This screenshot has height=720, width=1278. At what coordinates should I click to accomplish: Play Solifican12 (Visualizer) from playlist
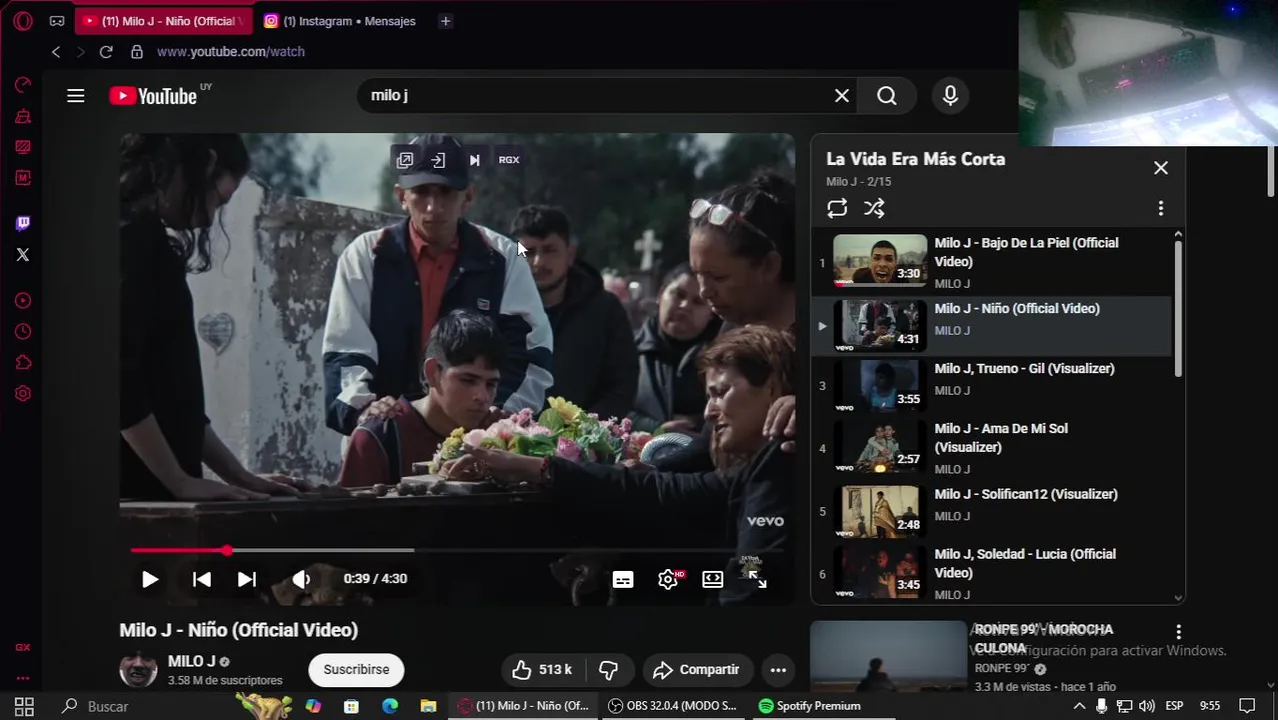pyautogui.click(x=991, y=511)
